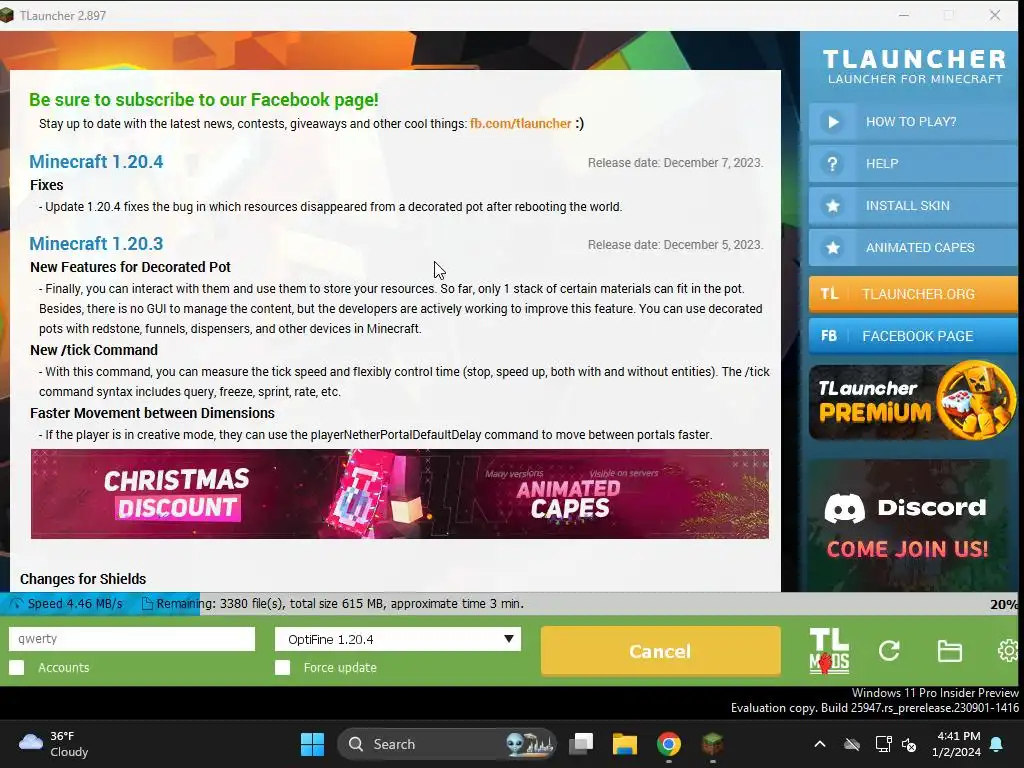Open the TLauncher Premium banner
The width and height of the screenshot is (1024, 768).
click(913, 400)
